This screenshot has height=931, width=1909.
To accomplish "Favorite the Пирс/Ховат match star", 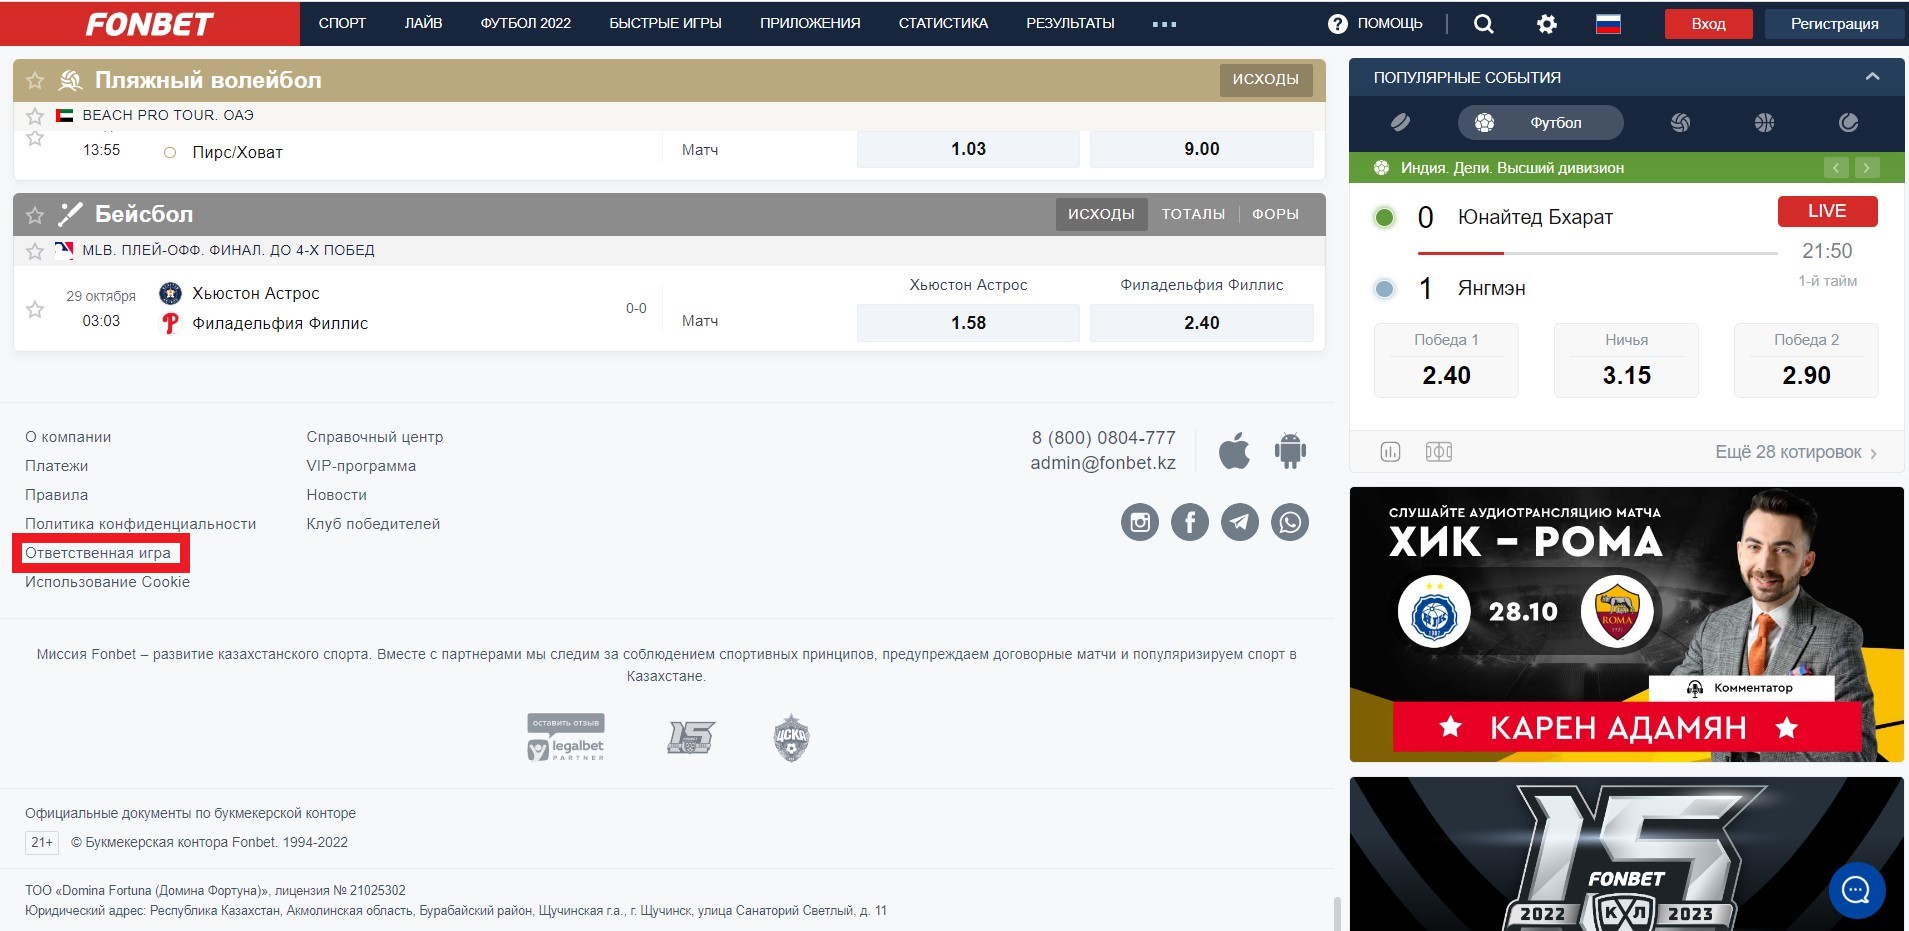I will click(x=35, y=138).
